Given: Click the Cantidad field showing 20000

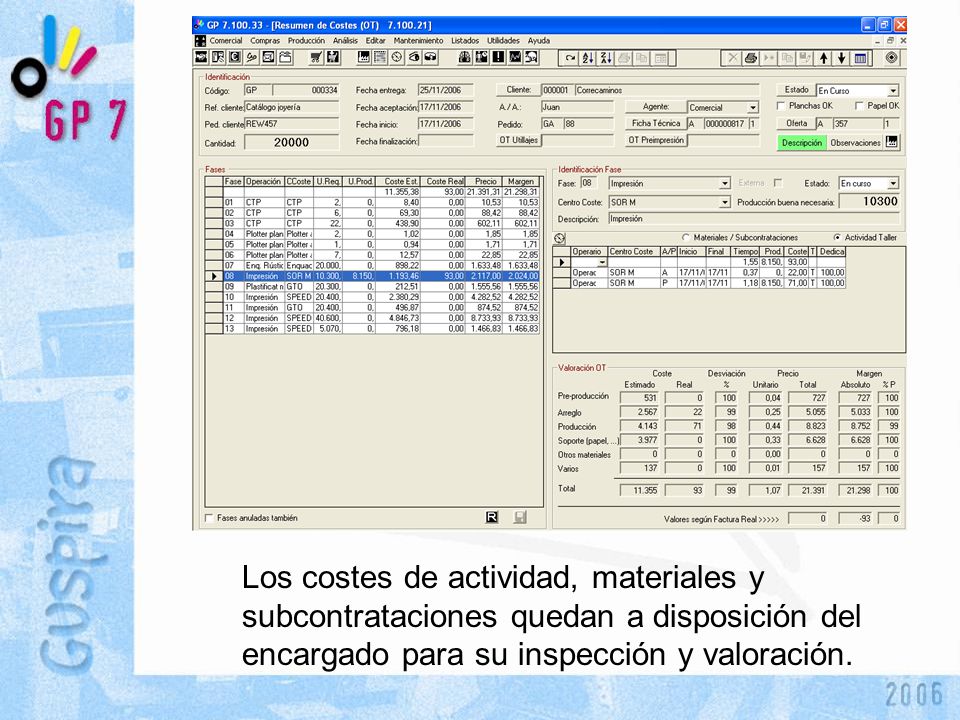Looking at the screenshot, I should [x=291, y=143].
